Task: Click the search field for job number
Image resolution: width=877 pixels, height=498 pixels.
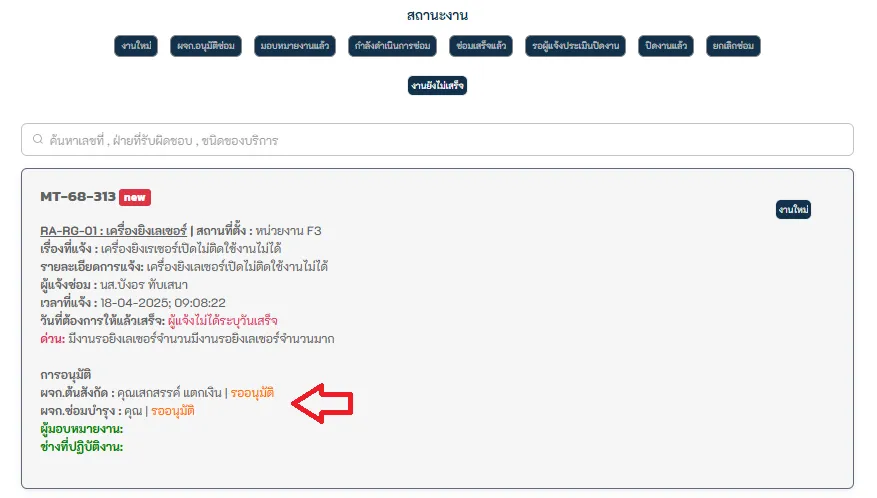Action: (x=437, y=140)
